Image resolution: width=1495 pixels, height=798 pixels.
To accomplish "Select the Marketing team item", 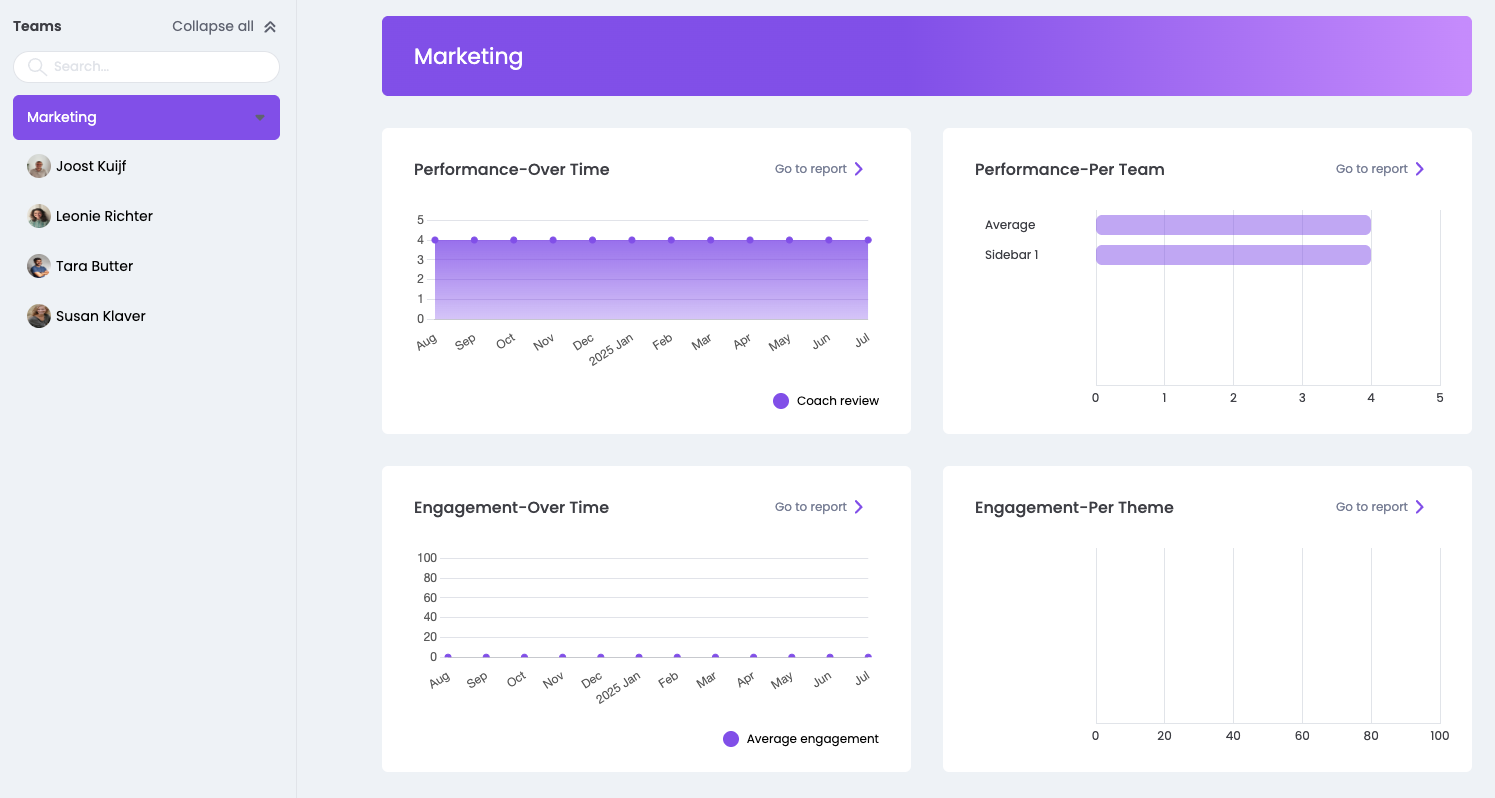I will point(62,118).
